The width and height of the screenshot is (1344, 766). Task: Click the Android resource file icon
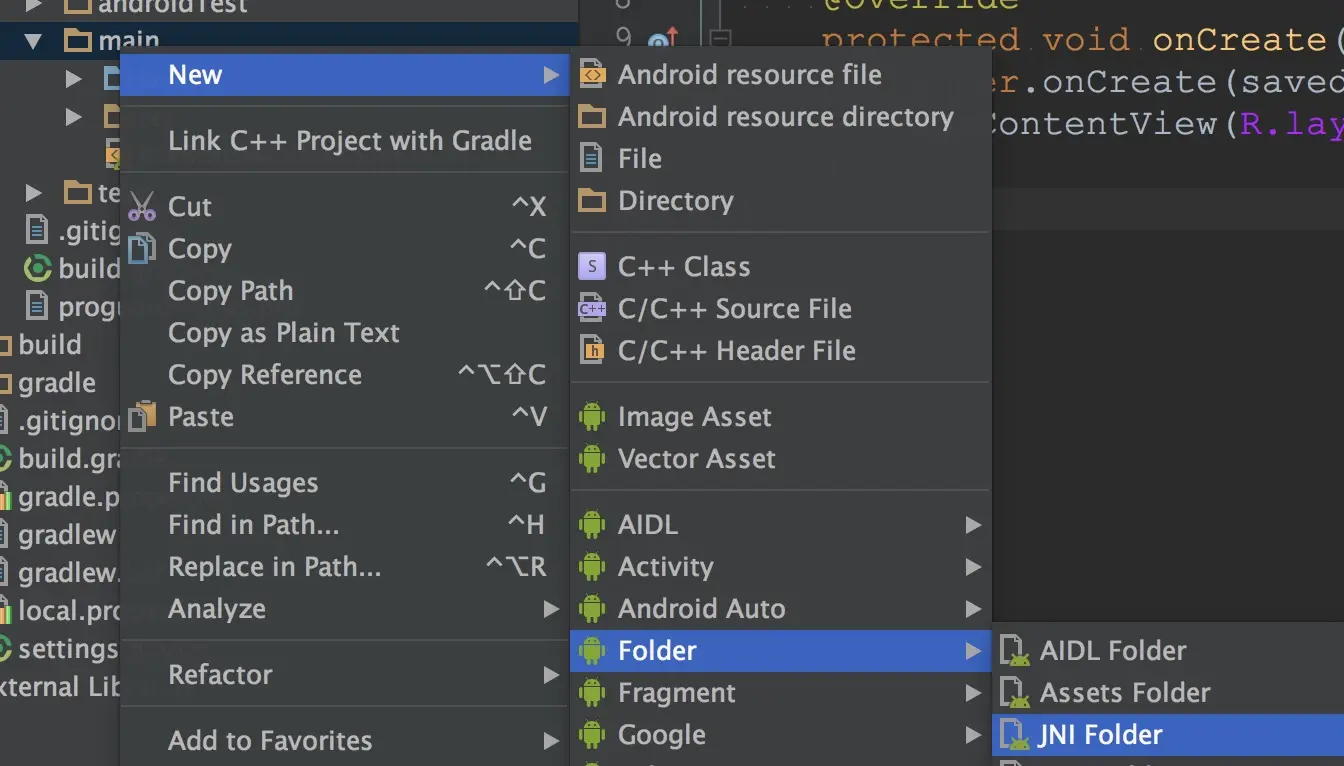pyautogui.click(x=592, y=75)
